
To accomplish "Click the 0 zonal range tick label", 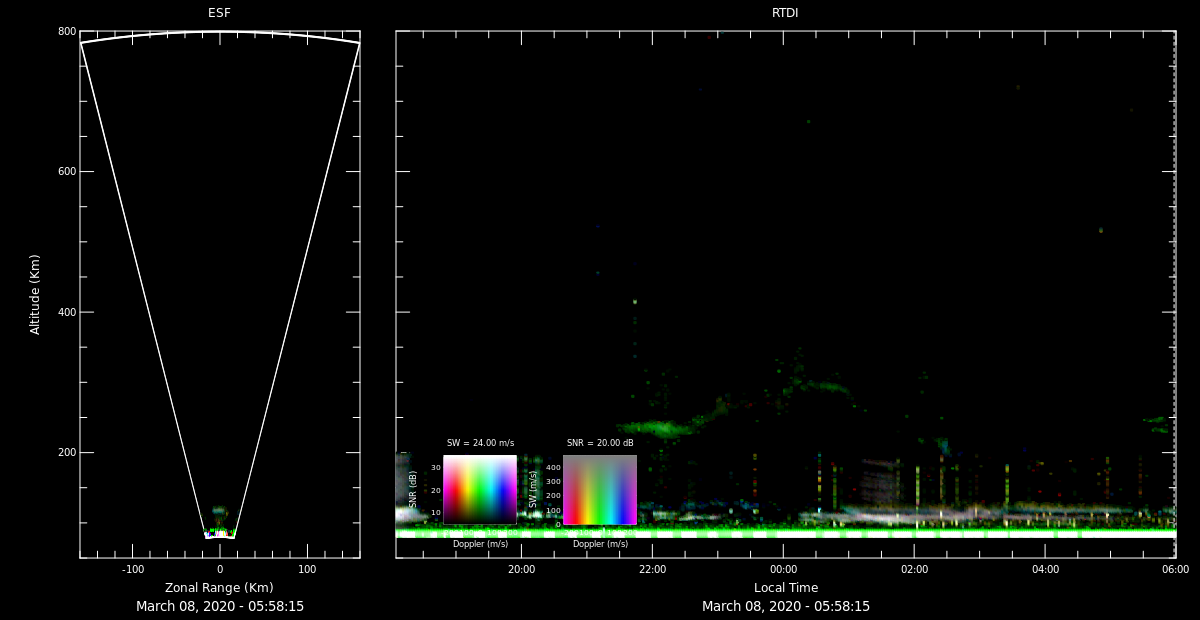I will [x=220, y=570].
